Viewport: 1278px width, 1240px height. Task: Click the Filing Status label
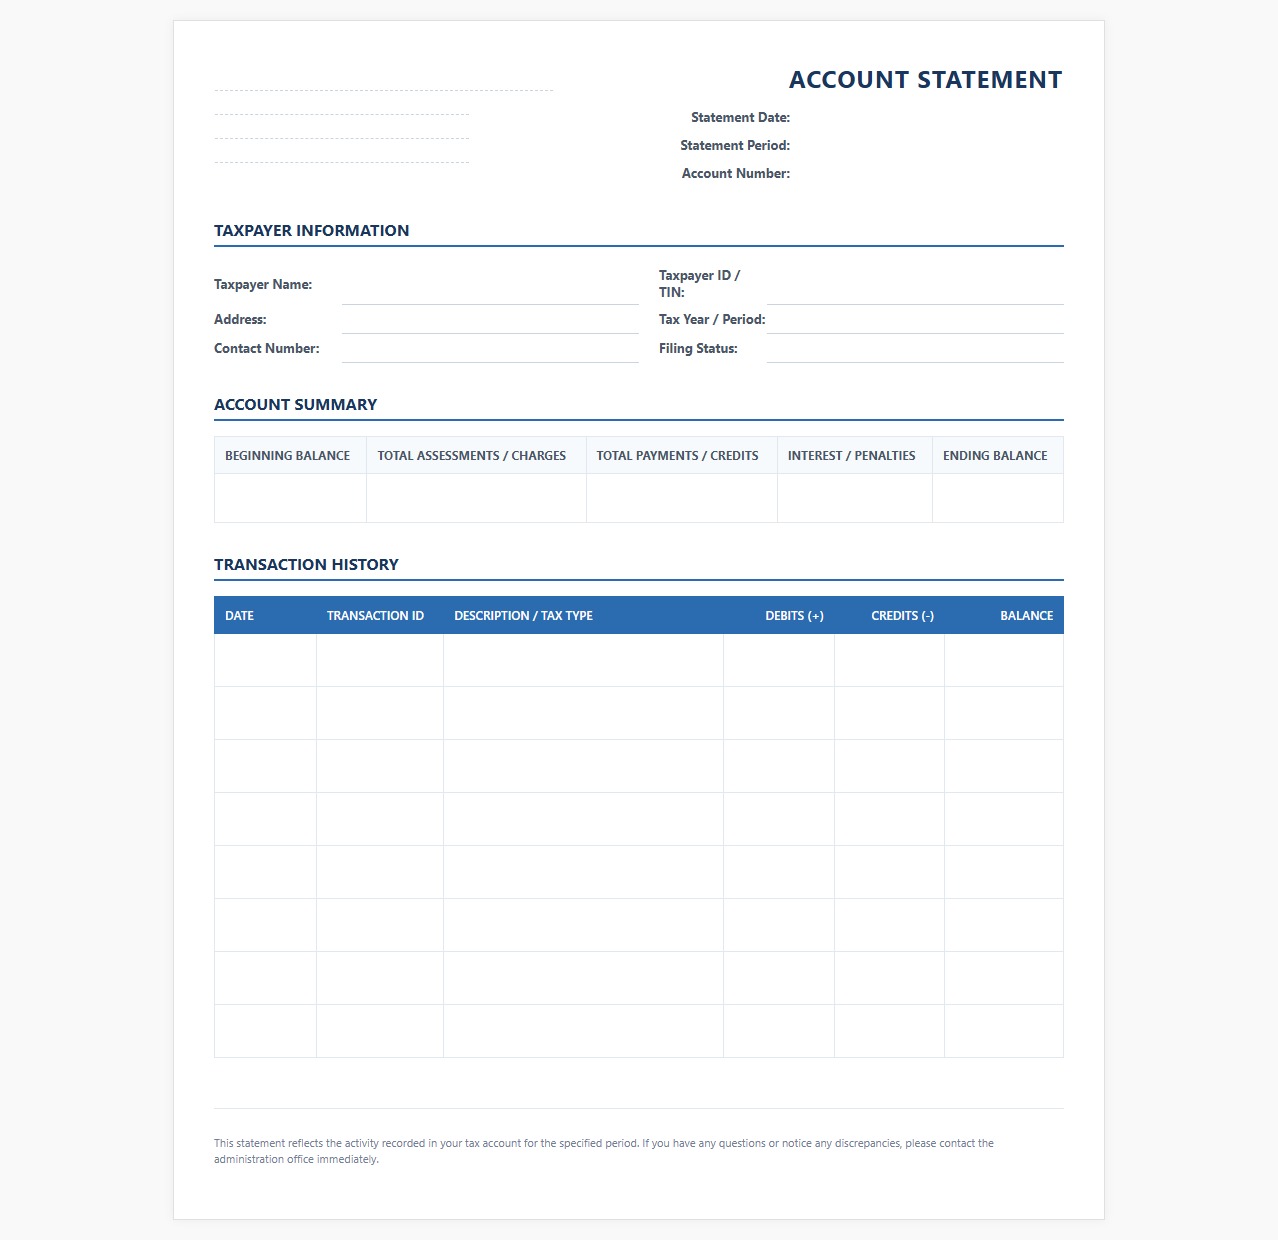click(x=698, y=349)
